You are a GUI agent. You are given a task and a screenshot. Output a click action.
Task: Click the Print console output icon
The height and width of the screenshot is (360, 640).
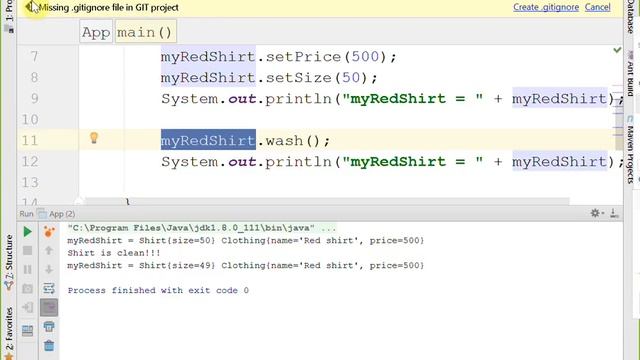pos(49,327)
